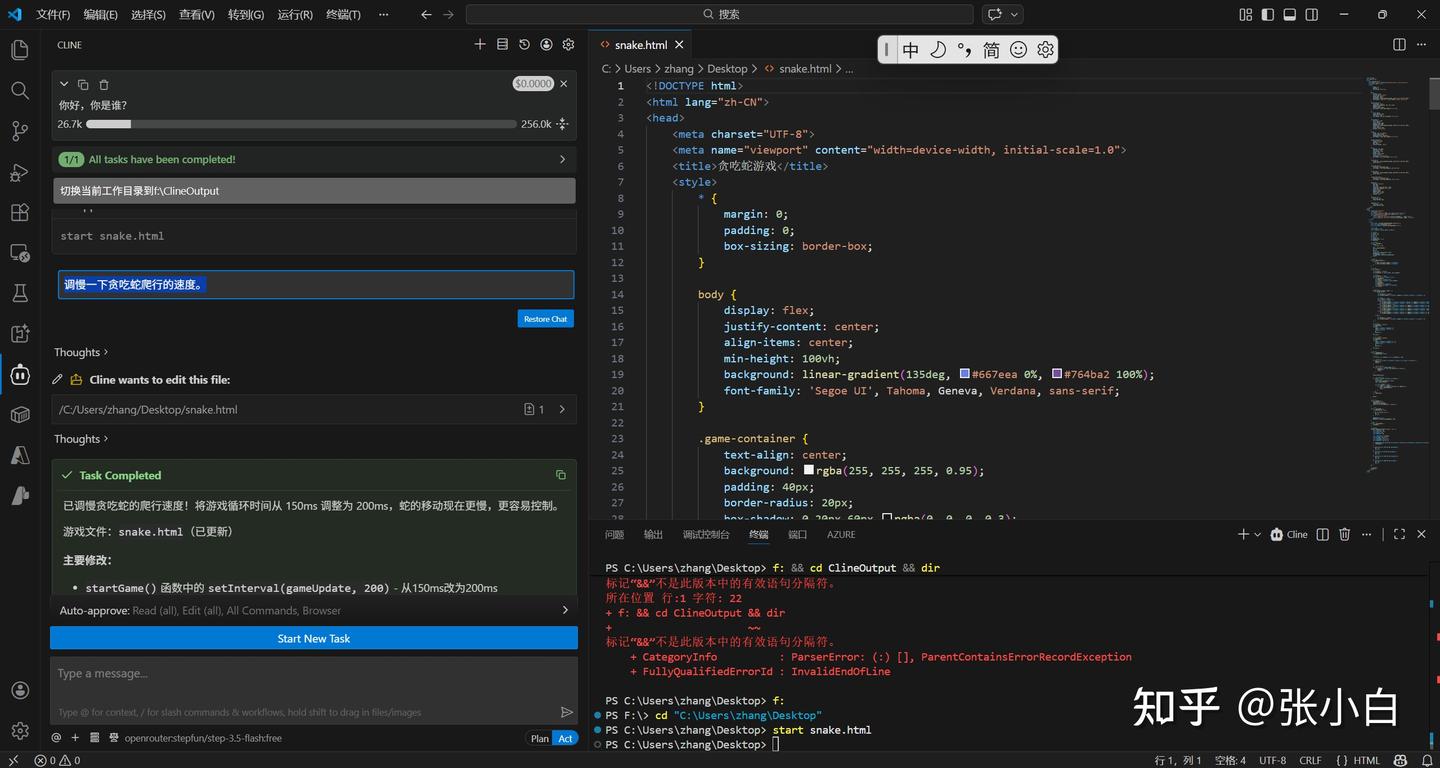Open Cline history clock icon
This screenshot has height=768, width=1440.
[x=525, y=45]
